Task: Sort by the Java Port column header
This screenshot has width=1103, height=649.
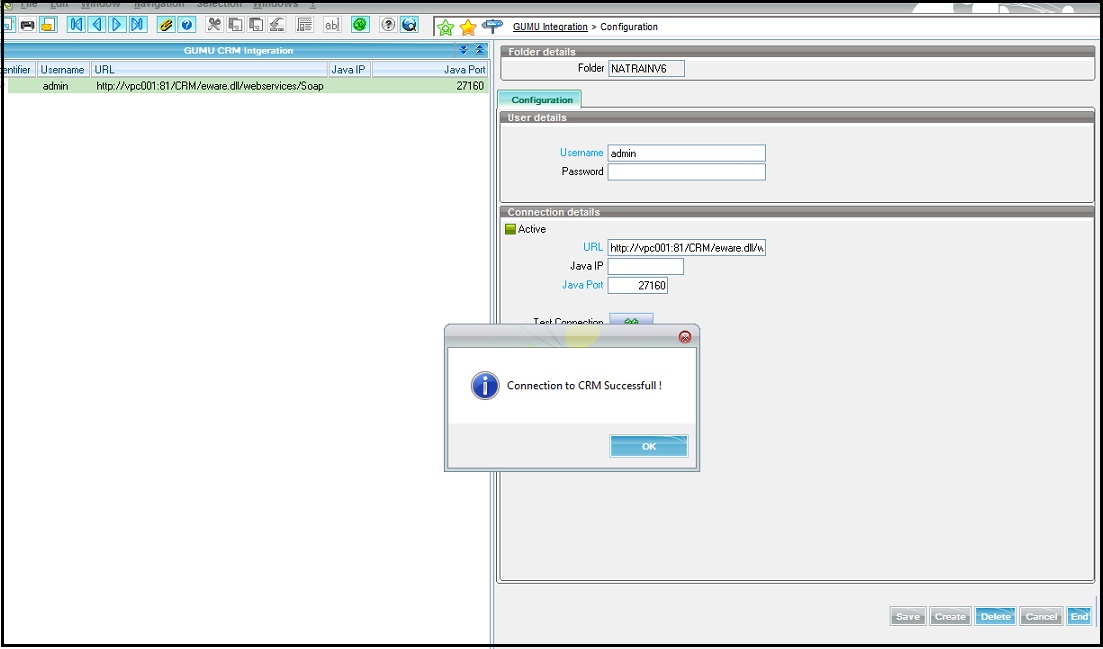Action: pyautogui.click(x=430, y=70)
